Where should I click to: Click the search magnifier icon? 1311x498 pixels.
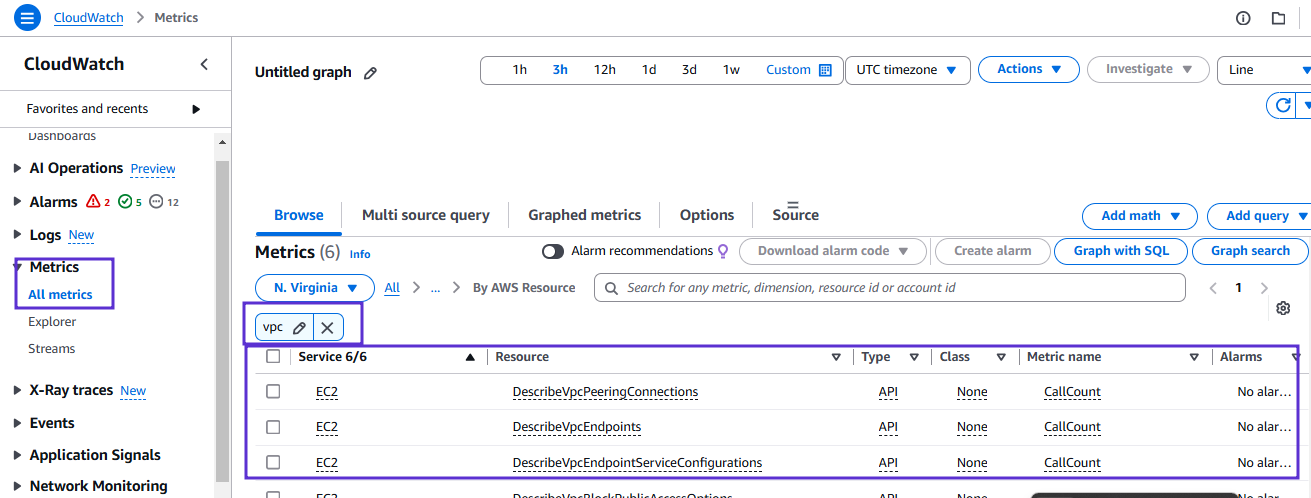point(611,288)
